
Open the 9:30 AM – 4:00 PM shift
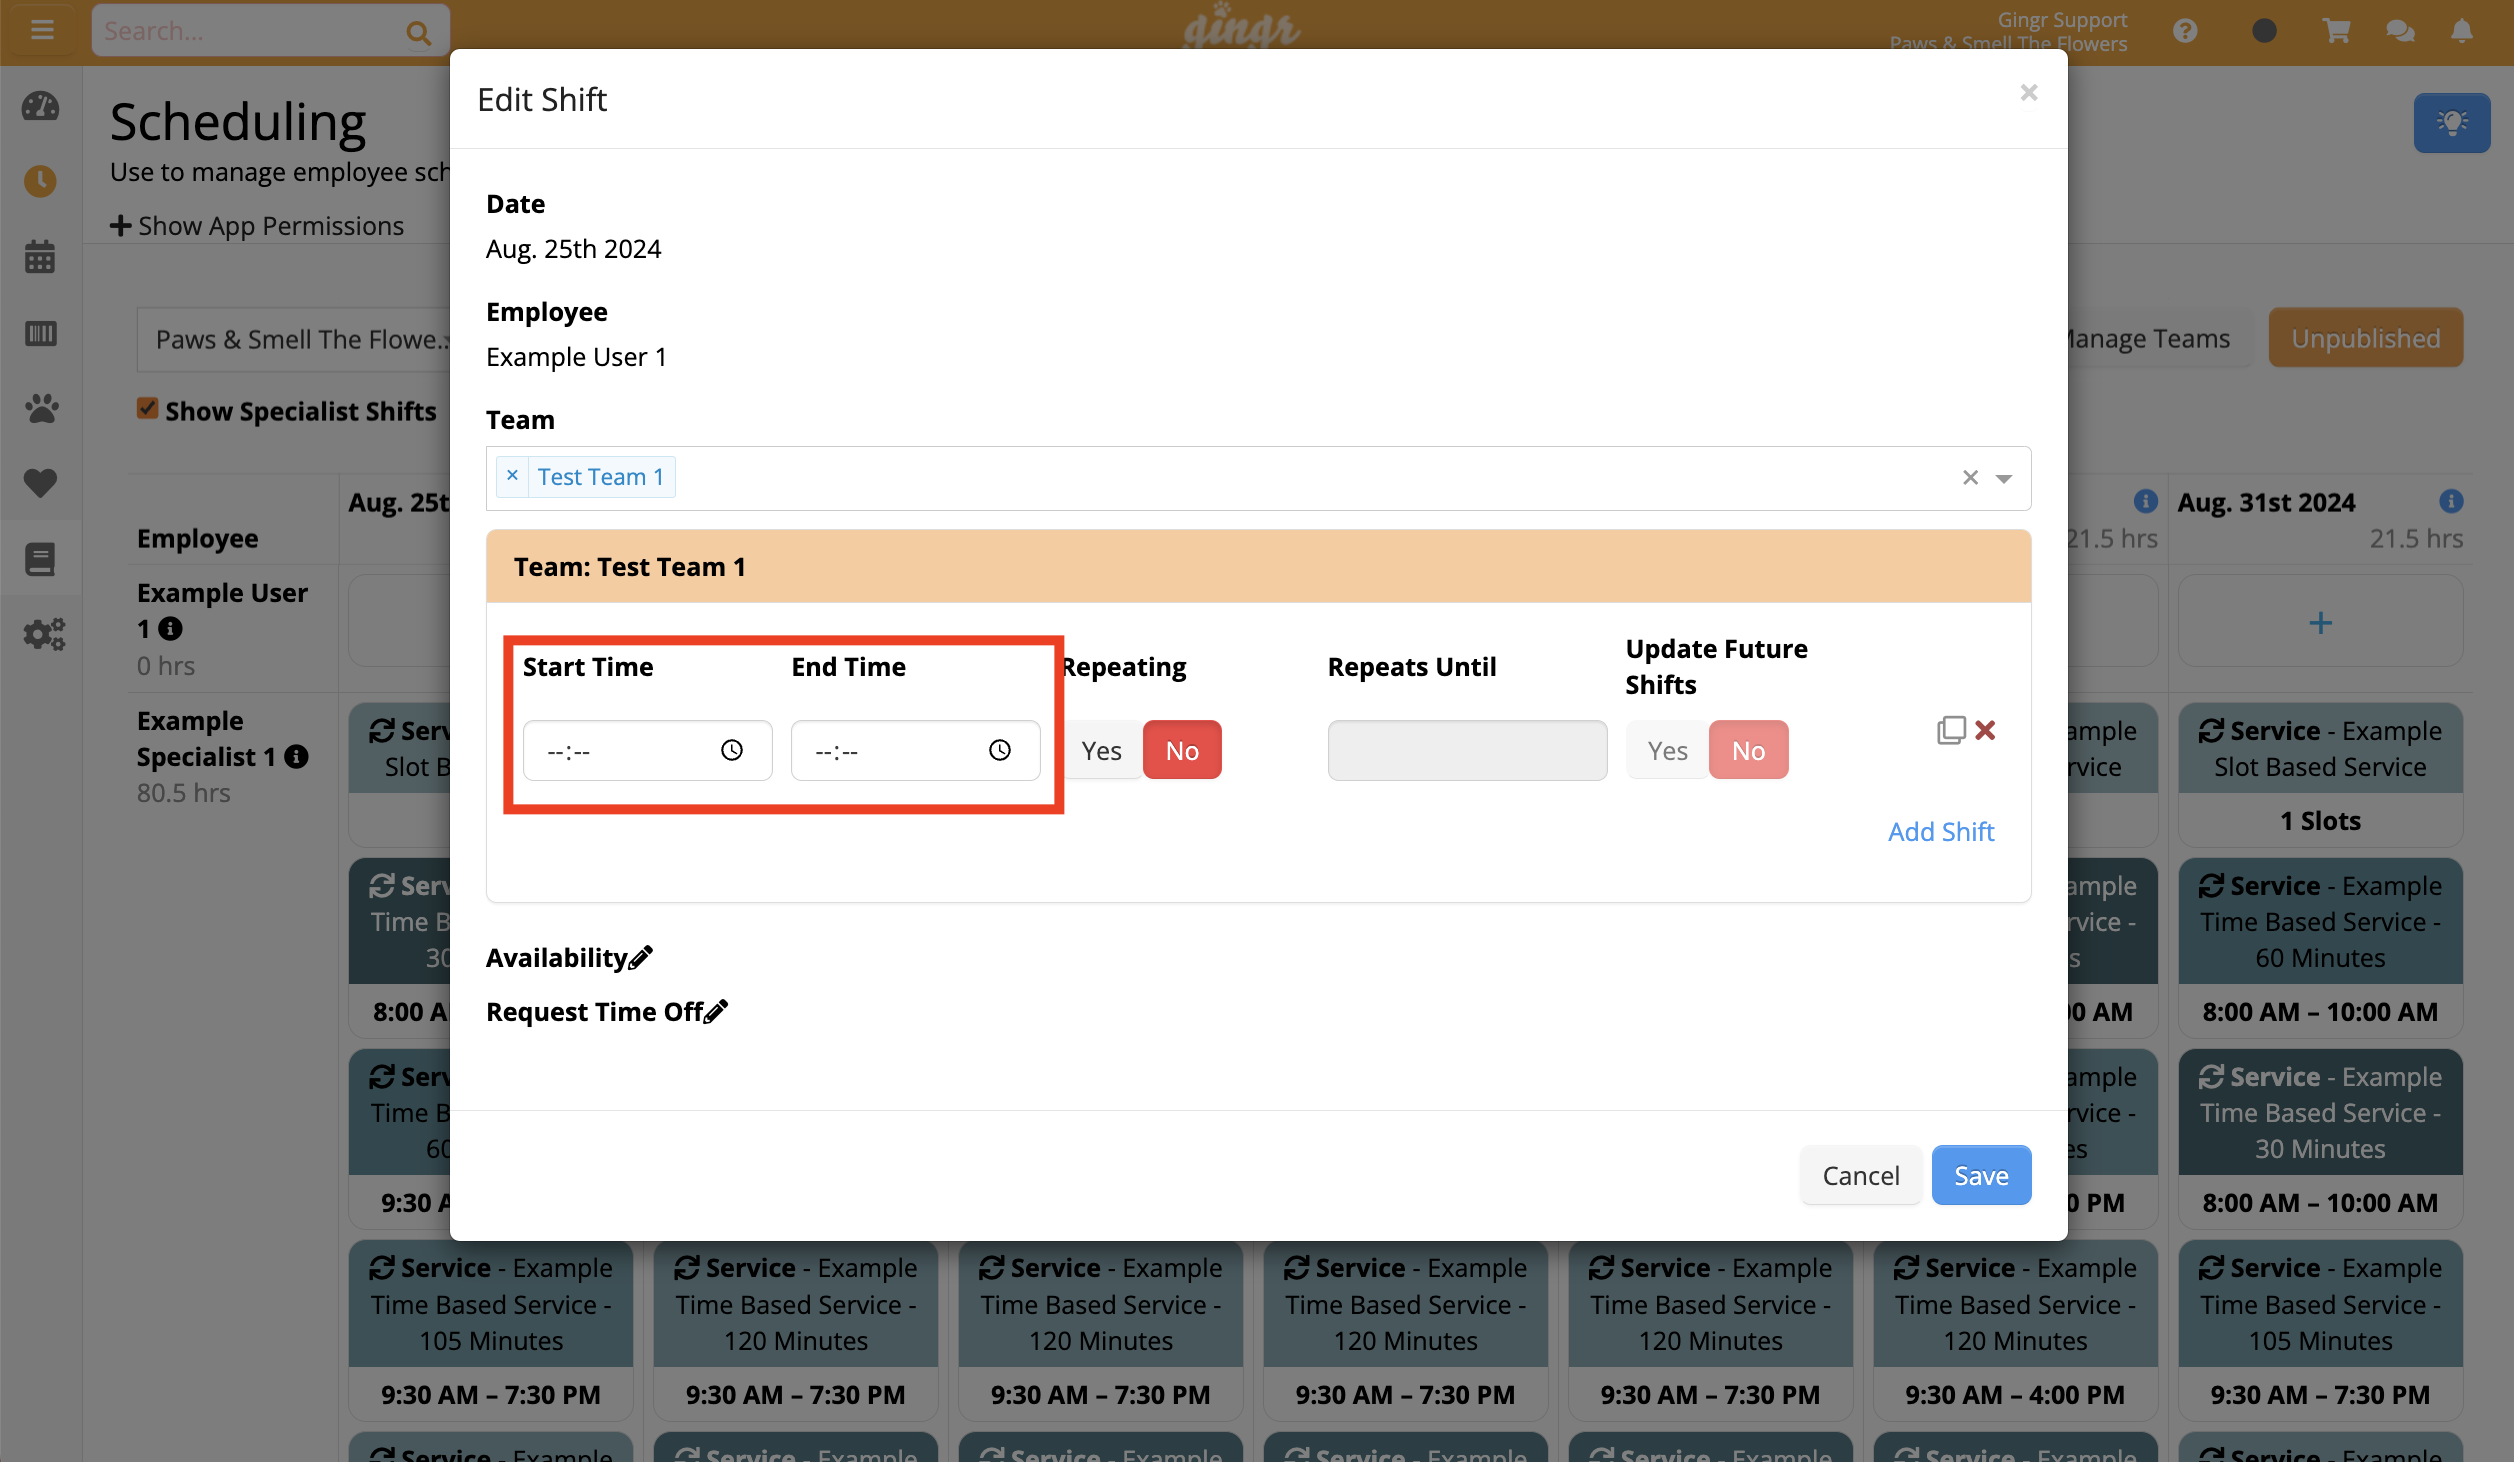pos(2016,1330)
